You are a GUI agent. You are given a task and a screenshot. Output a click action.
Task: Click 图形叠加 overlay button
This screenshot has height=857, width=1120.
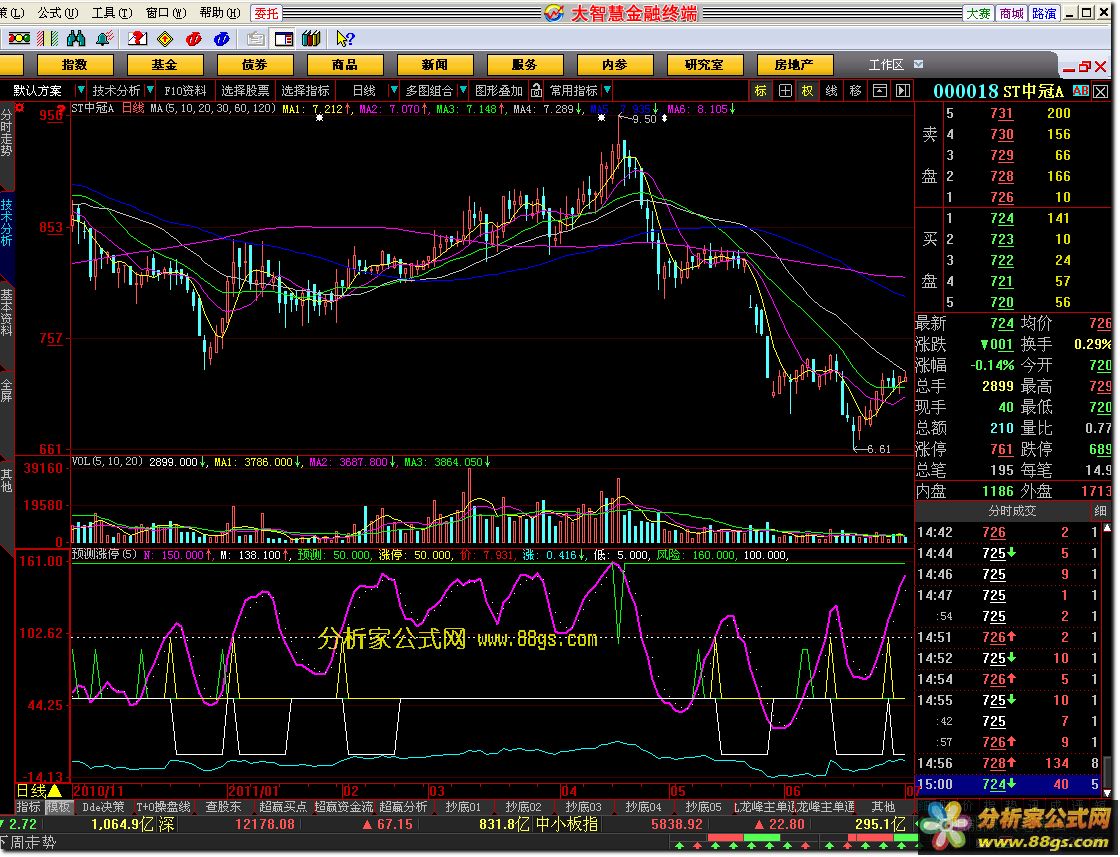[499, 91]
